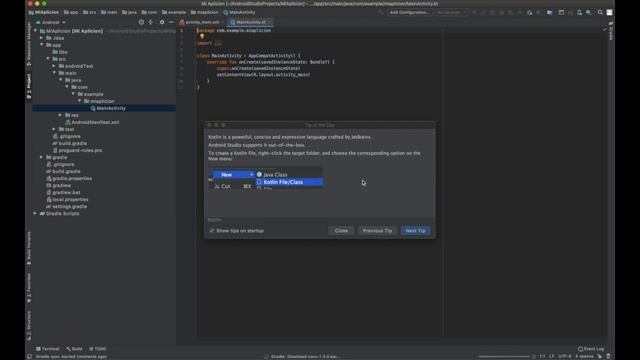This screenshot has width=640, height=360.
Task: Uncheck Show tips on startup
Action: pyautogui.click(x=211, y=231)
